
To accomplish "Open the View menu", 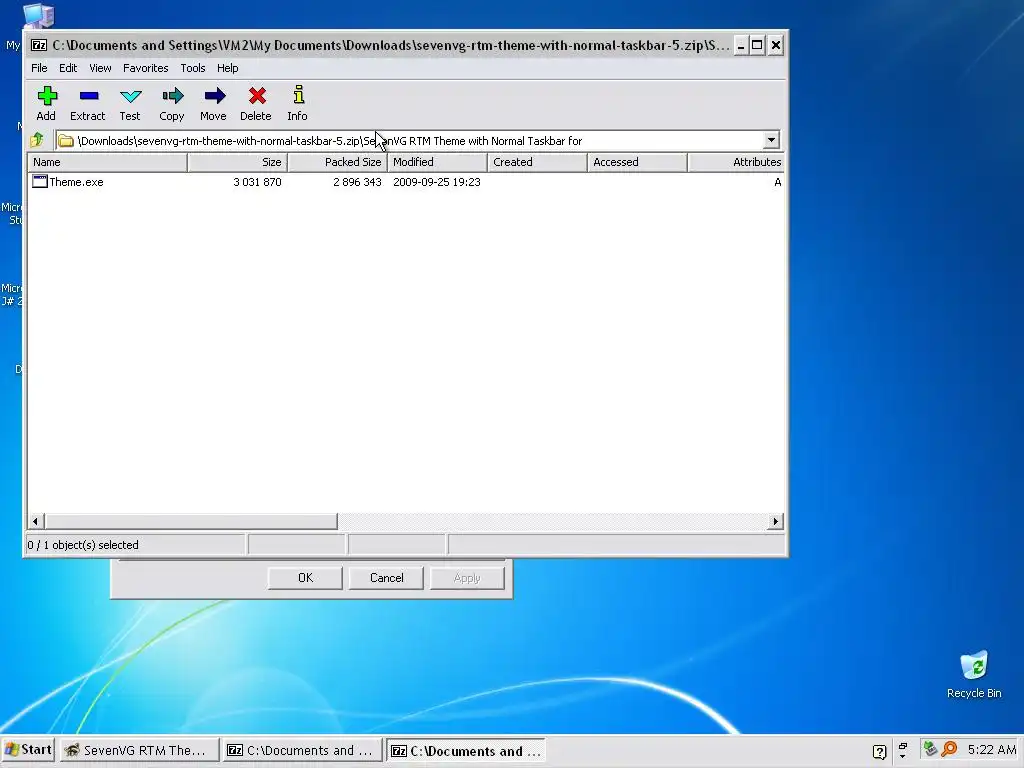I will pyautogui.click(x=100, y=68).
